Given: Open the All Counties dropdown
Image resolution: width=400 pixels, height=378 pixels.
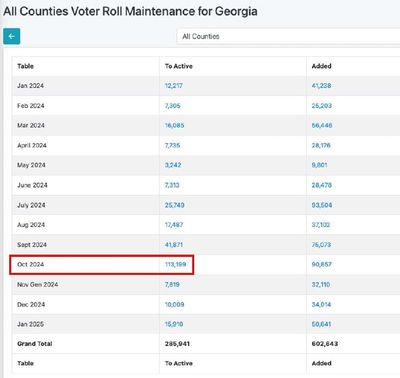Looking at the screenshot, I should [288, 36].
